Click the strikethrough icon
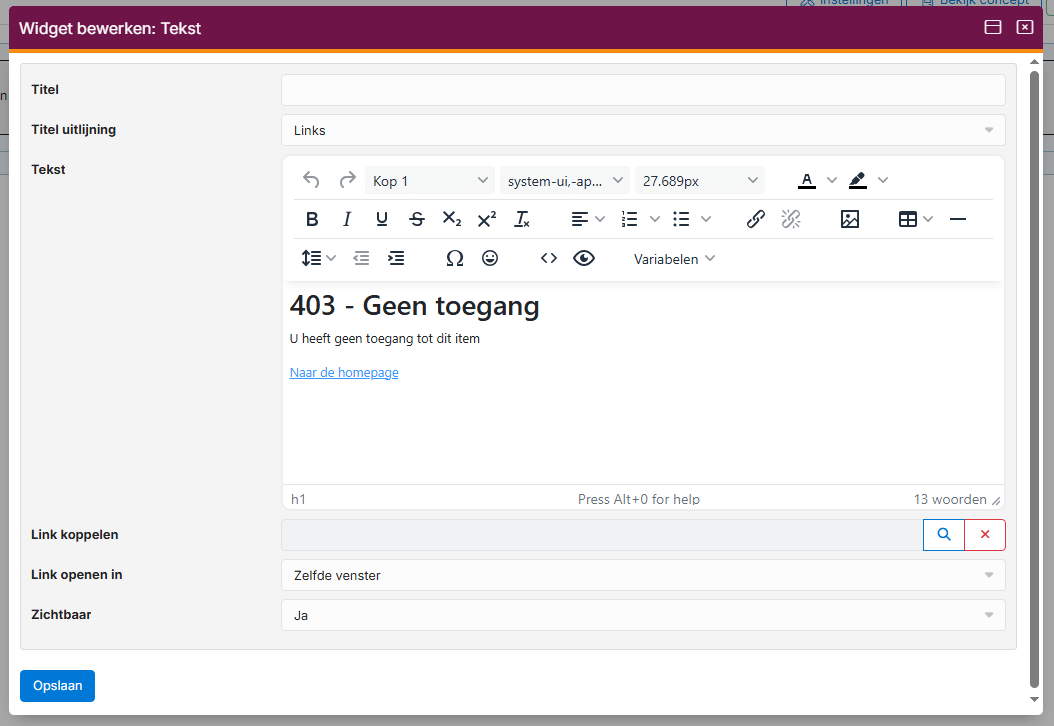 click(x=417, y=219)
